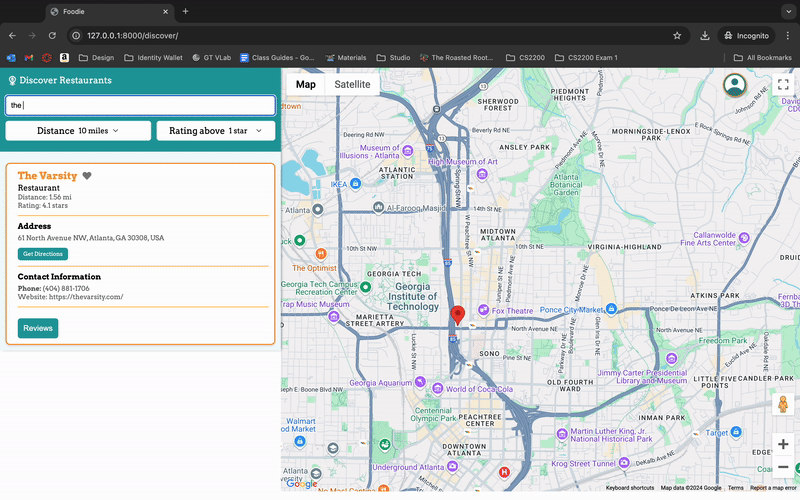Open the Distance 10 miles dropdown

tap(78, 131)
